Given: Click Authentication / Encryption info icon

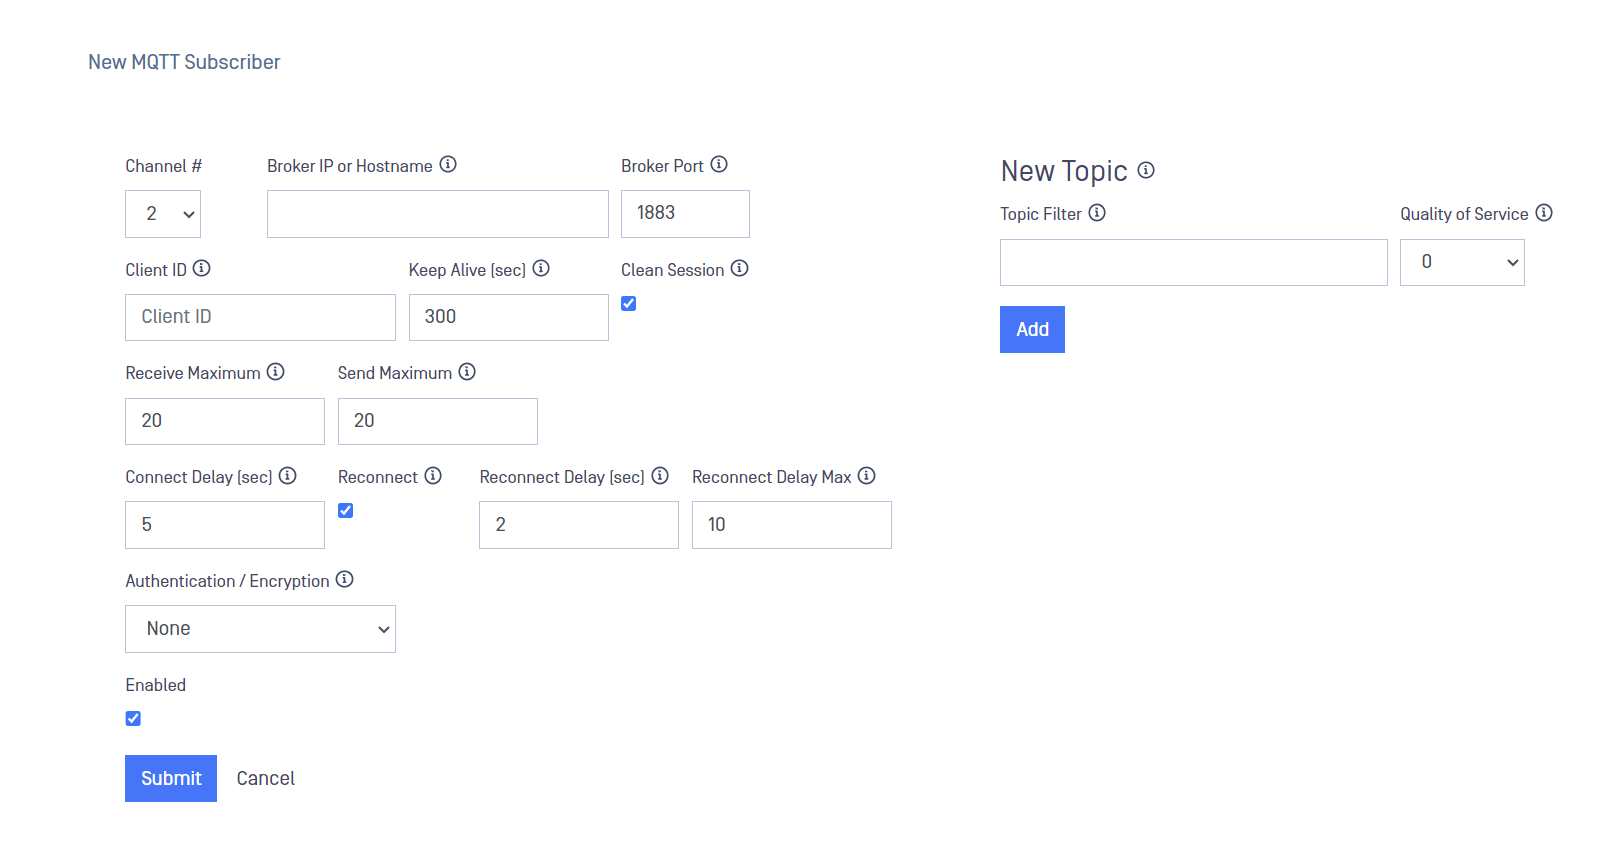Looking at the screenshot, I should pyautogui.click(x=345, y=579).
